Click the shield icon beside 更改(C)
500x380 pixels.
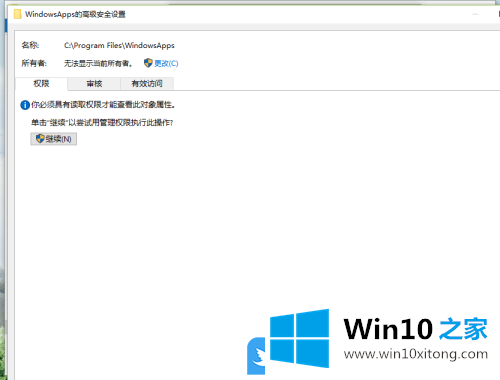pos(148,63)
